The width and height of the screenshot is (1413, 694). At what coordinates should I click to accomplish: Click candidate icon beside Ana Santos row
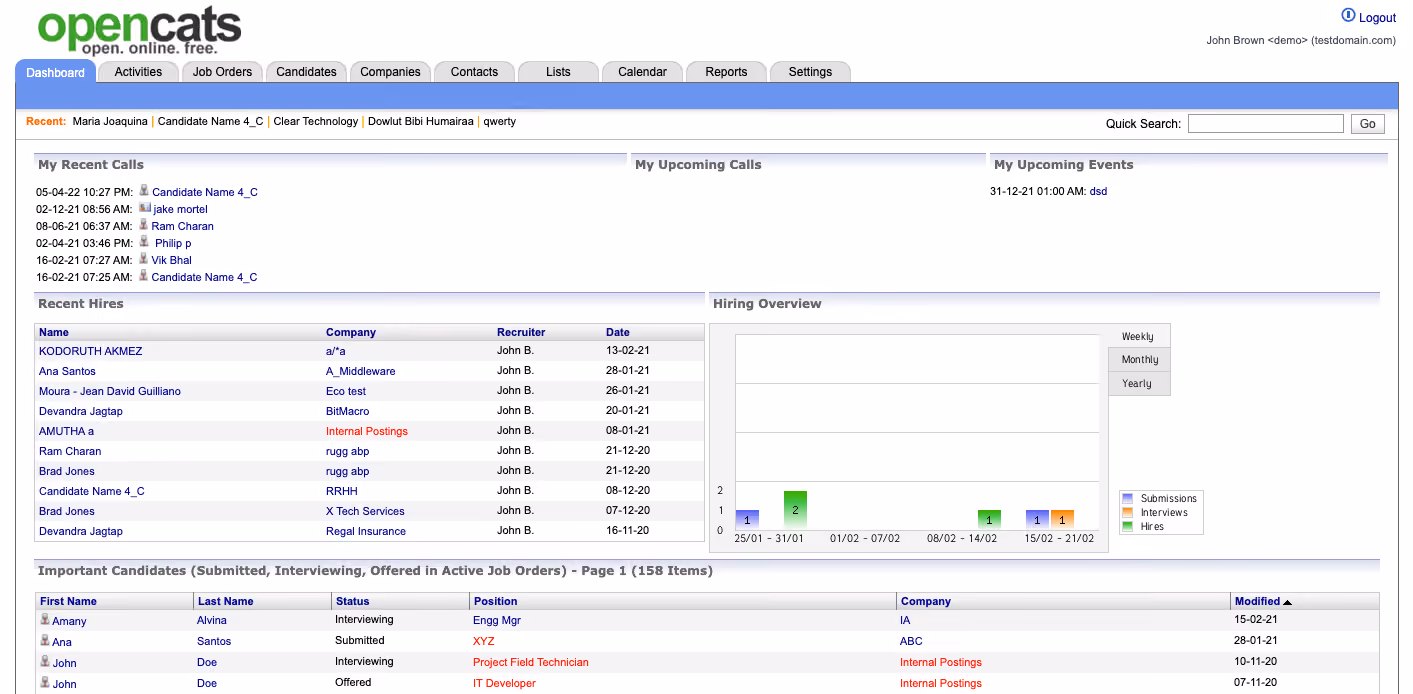[x=45, y=641]
